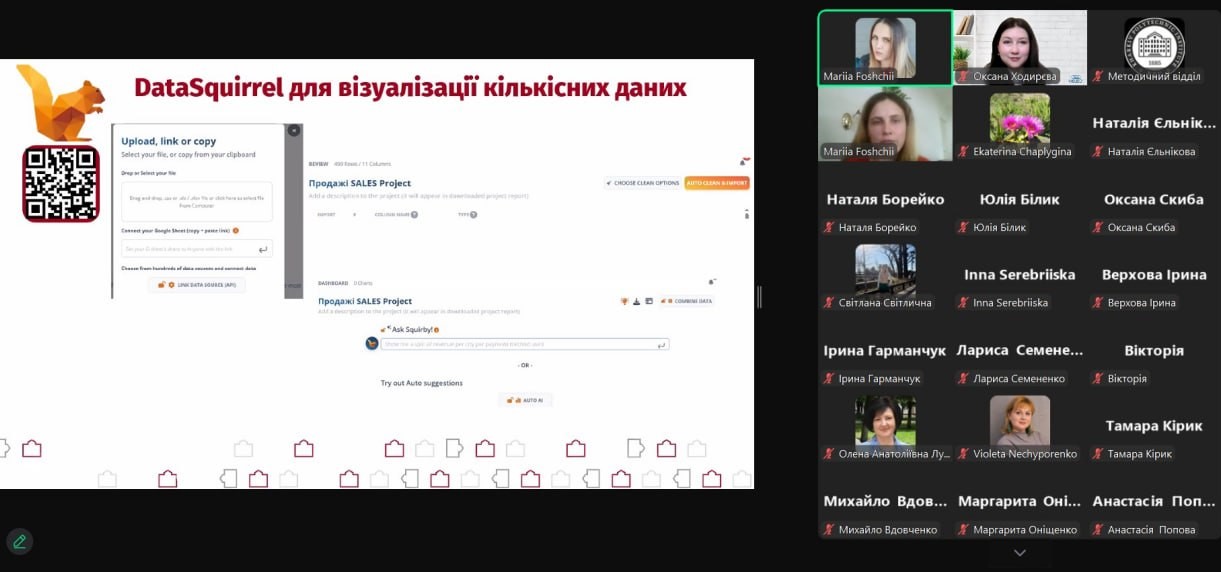1221x572 pixels.
Task: Click the large Inna Serebriiska name tile
Action: pyautogui.click(x=1019, y=274)
